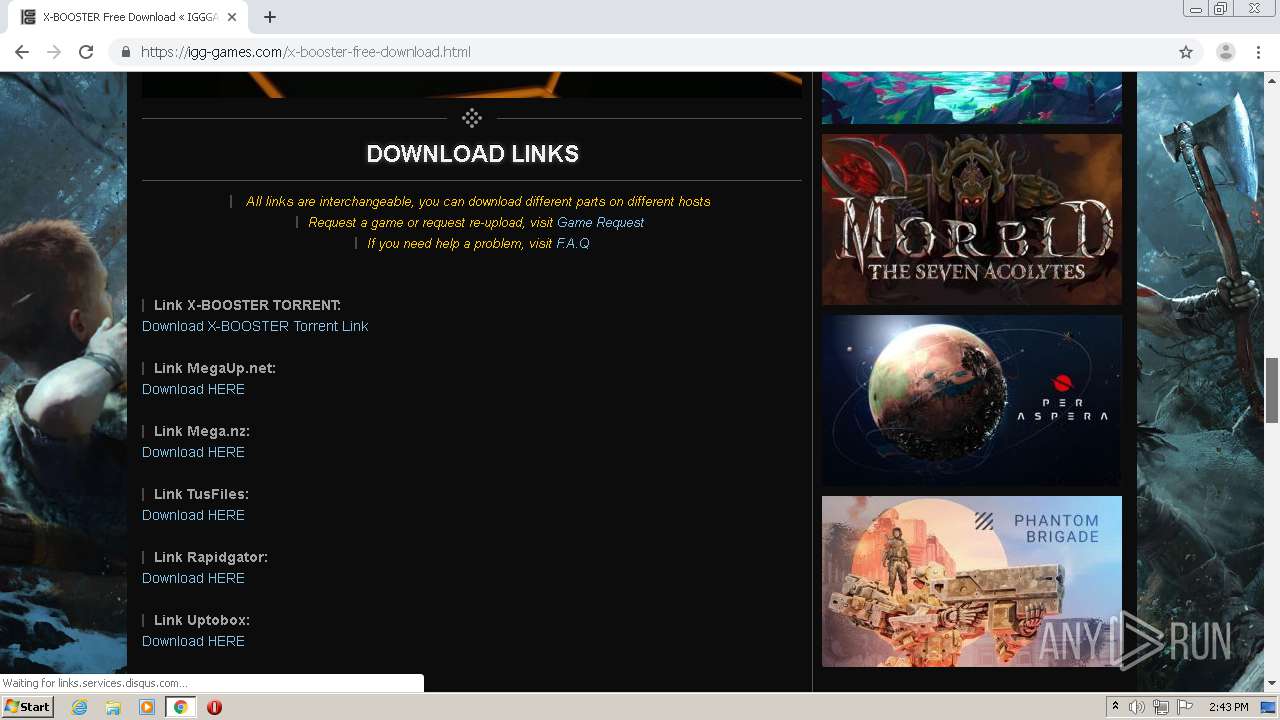Close the X-BOOSTER Free Download tab
The image size is (1280, 720).
[x=232, y=17]
